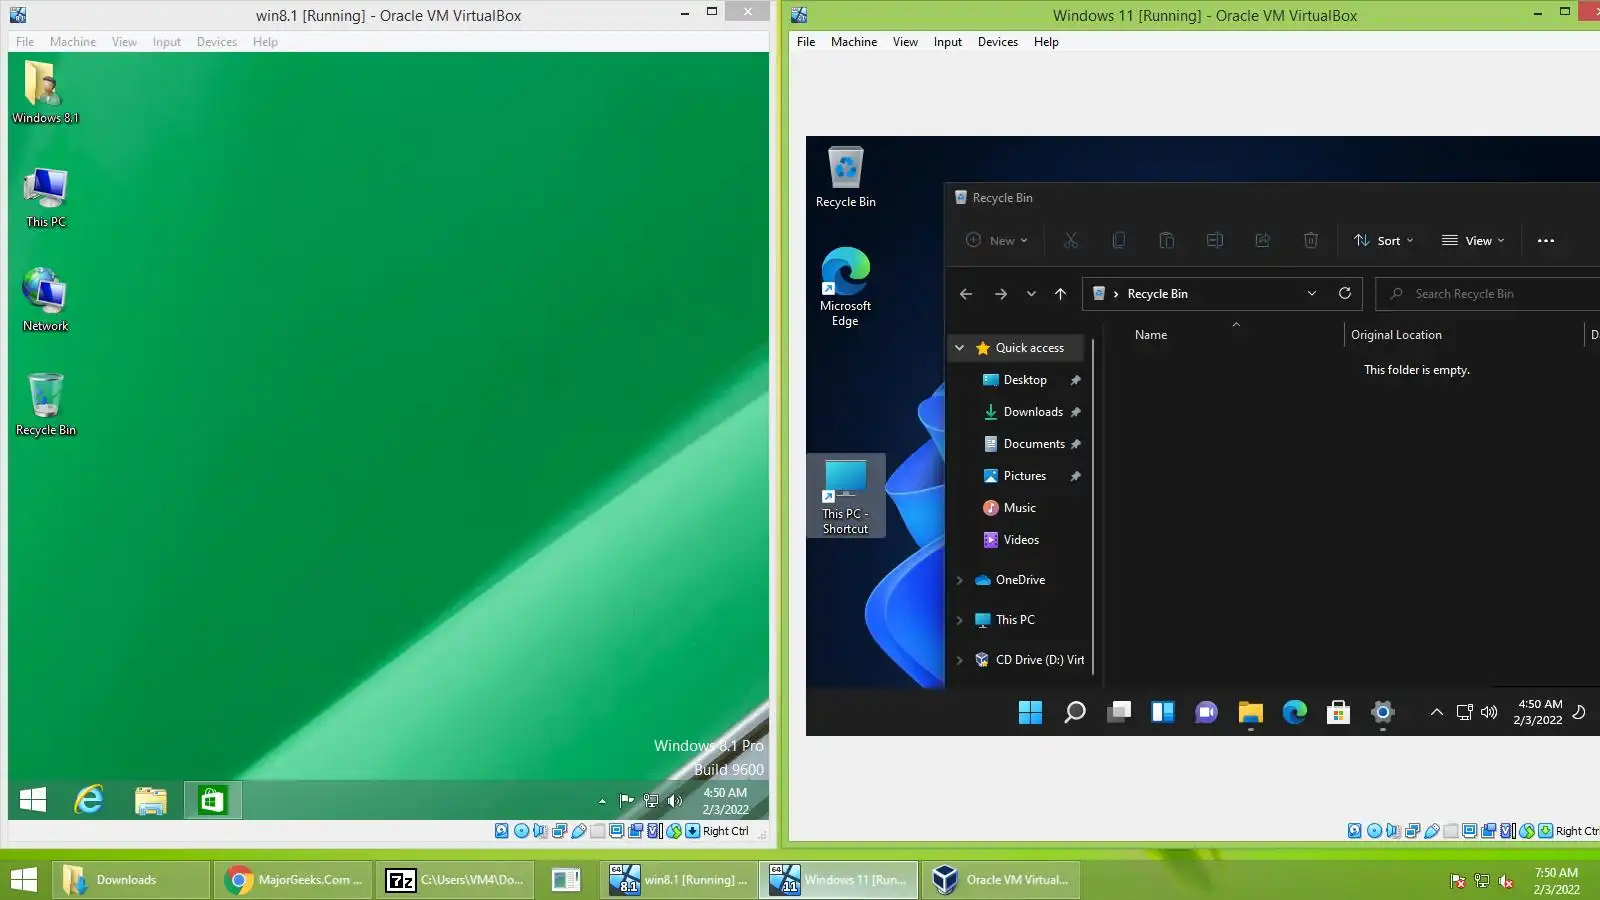Click Search Recycle Bin field
Image resolution: width=1600 pixels, height=900 pixels.
pos(1489,294)
